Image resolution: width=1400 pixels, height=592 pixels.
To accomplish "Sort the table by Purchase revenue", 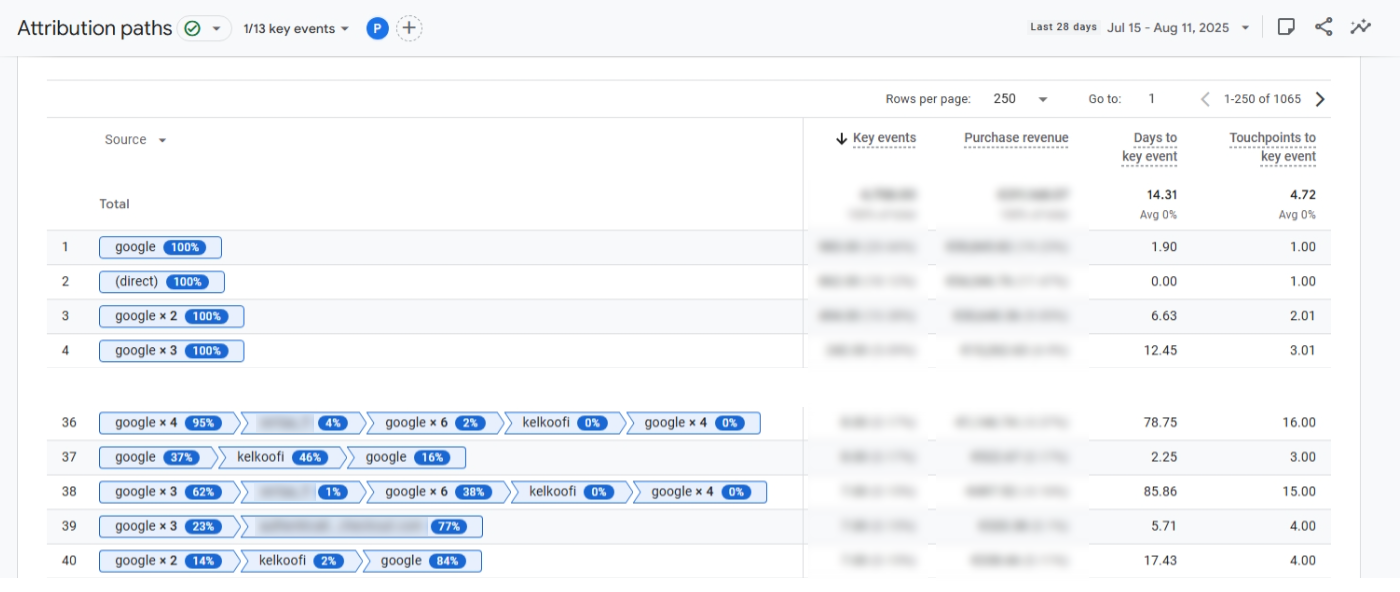I will coord(1016,137).
